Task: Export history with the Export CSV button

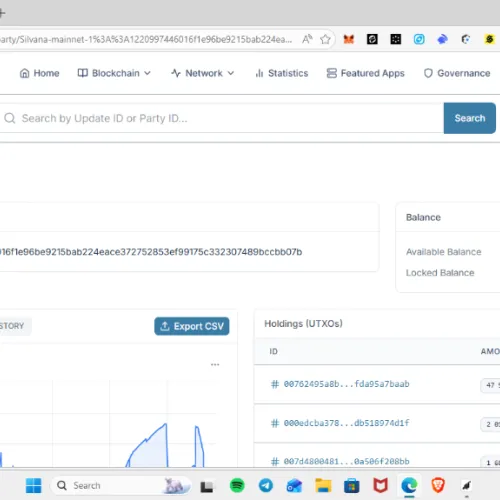Action: 192,326
